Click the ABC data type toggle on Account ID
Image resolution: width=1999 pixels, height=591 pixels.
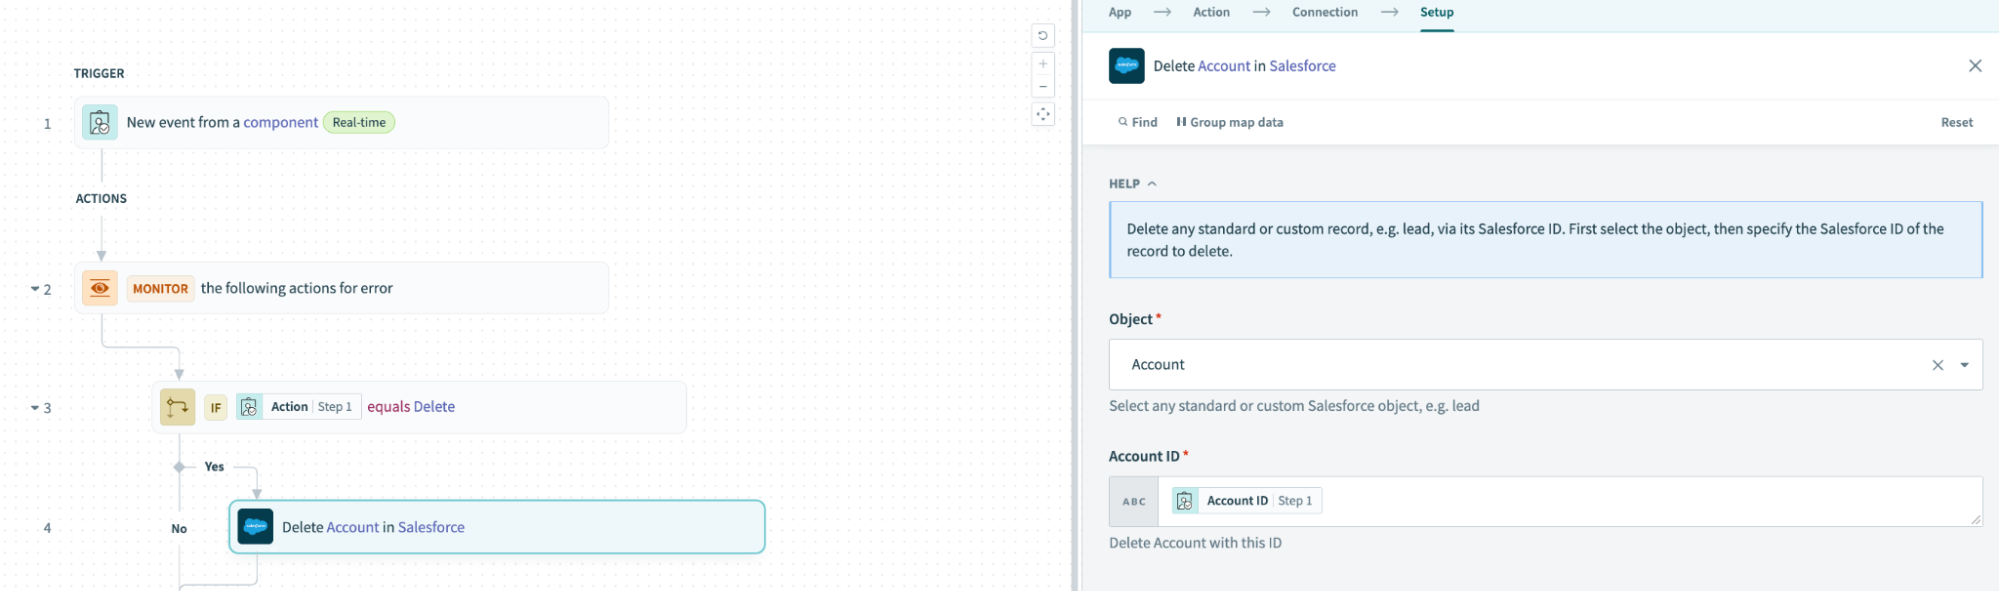[x=1133, y=500]
